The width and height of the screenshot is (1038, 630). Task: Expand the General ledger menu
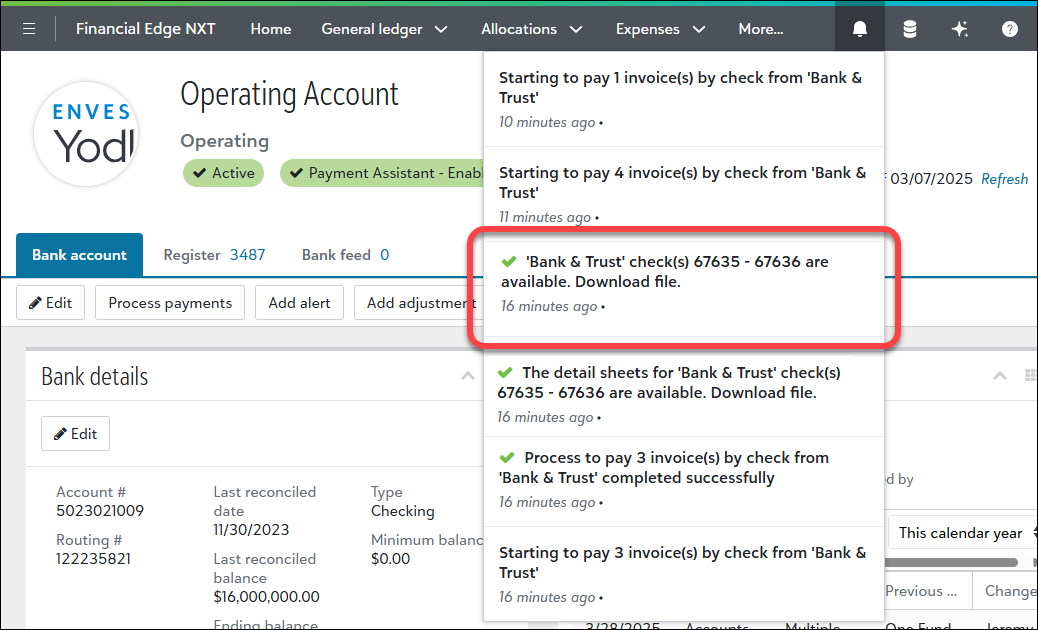click(384, 29)
